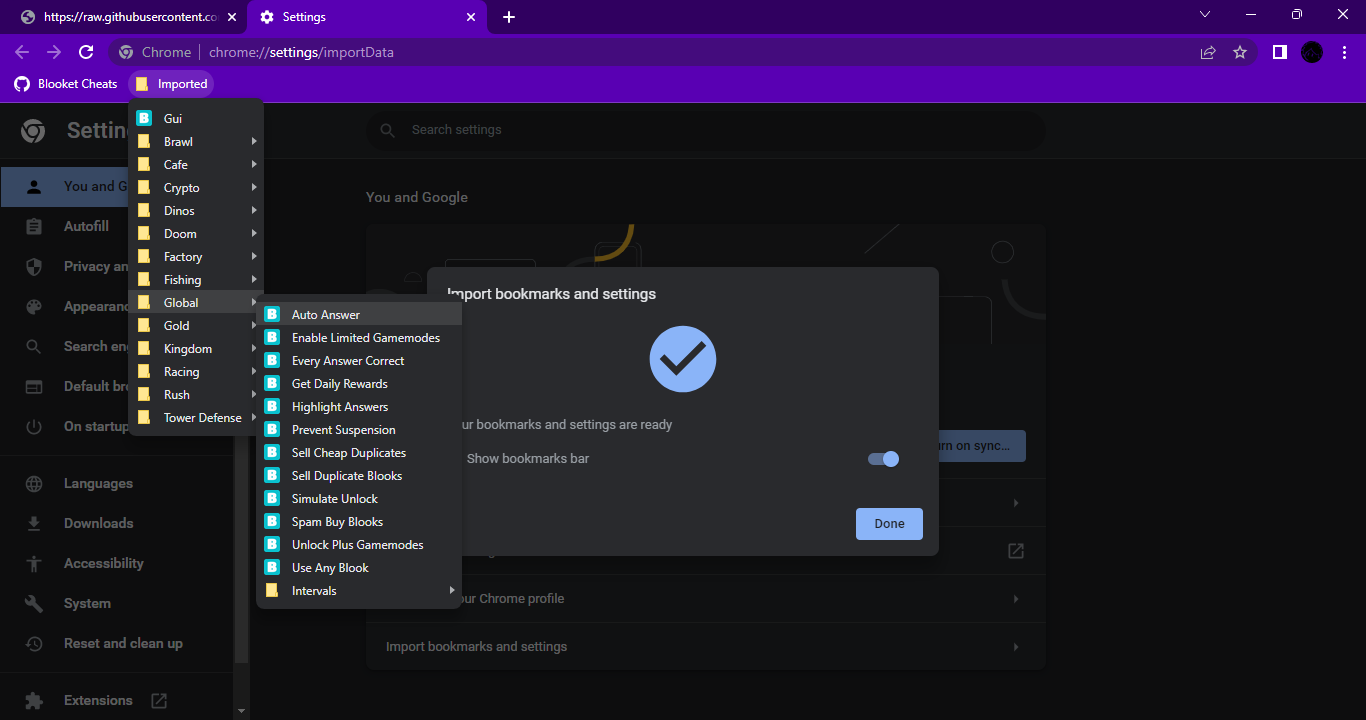
Task: Expand the Dinos bookmark folder
Action: click(196, 210)
